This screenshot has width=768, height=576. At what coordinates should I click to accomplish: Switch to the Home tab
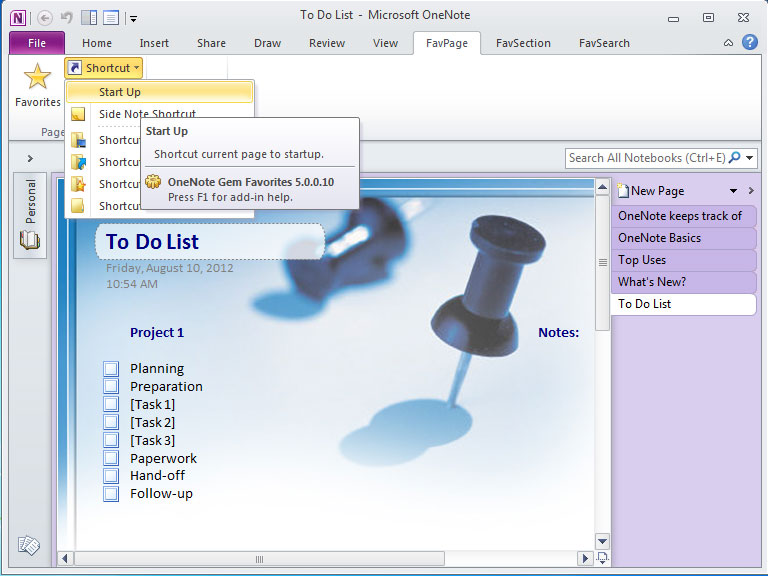pyautogui.click(x=97, y=43)
